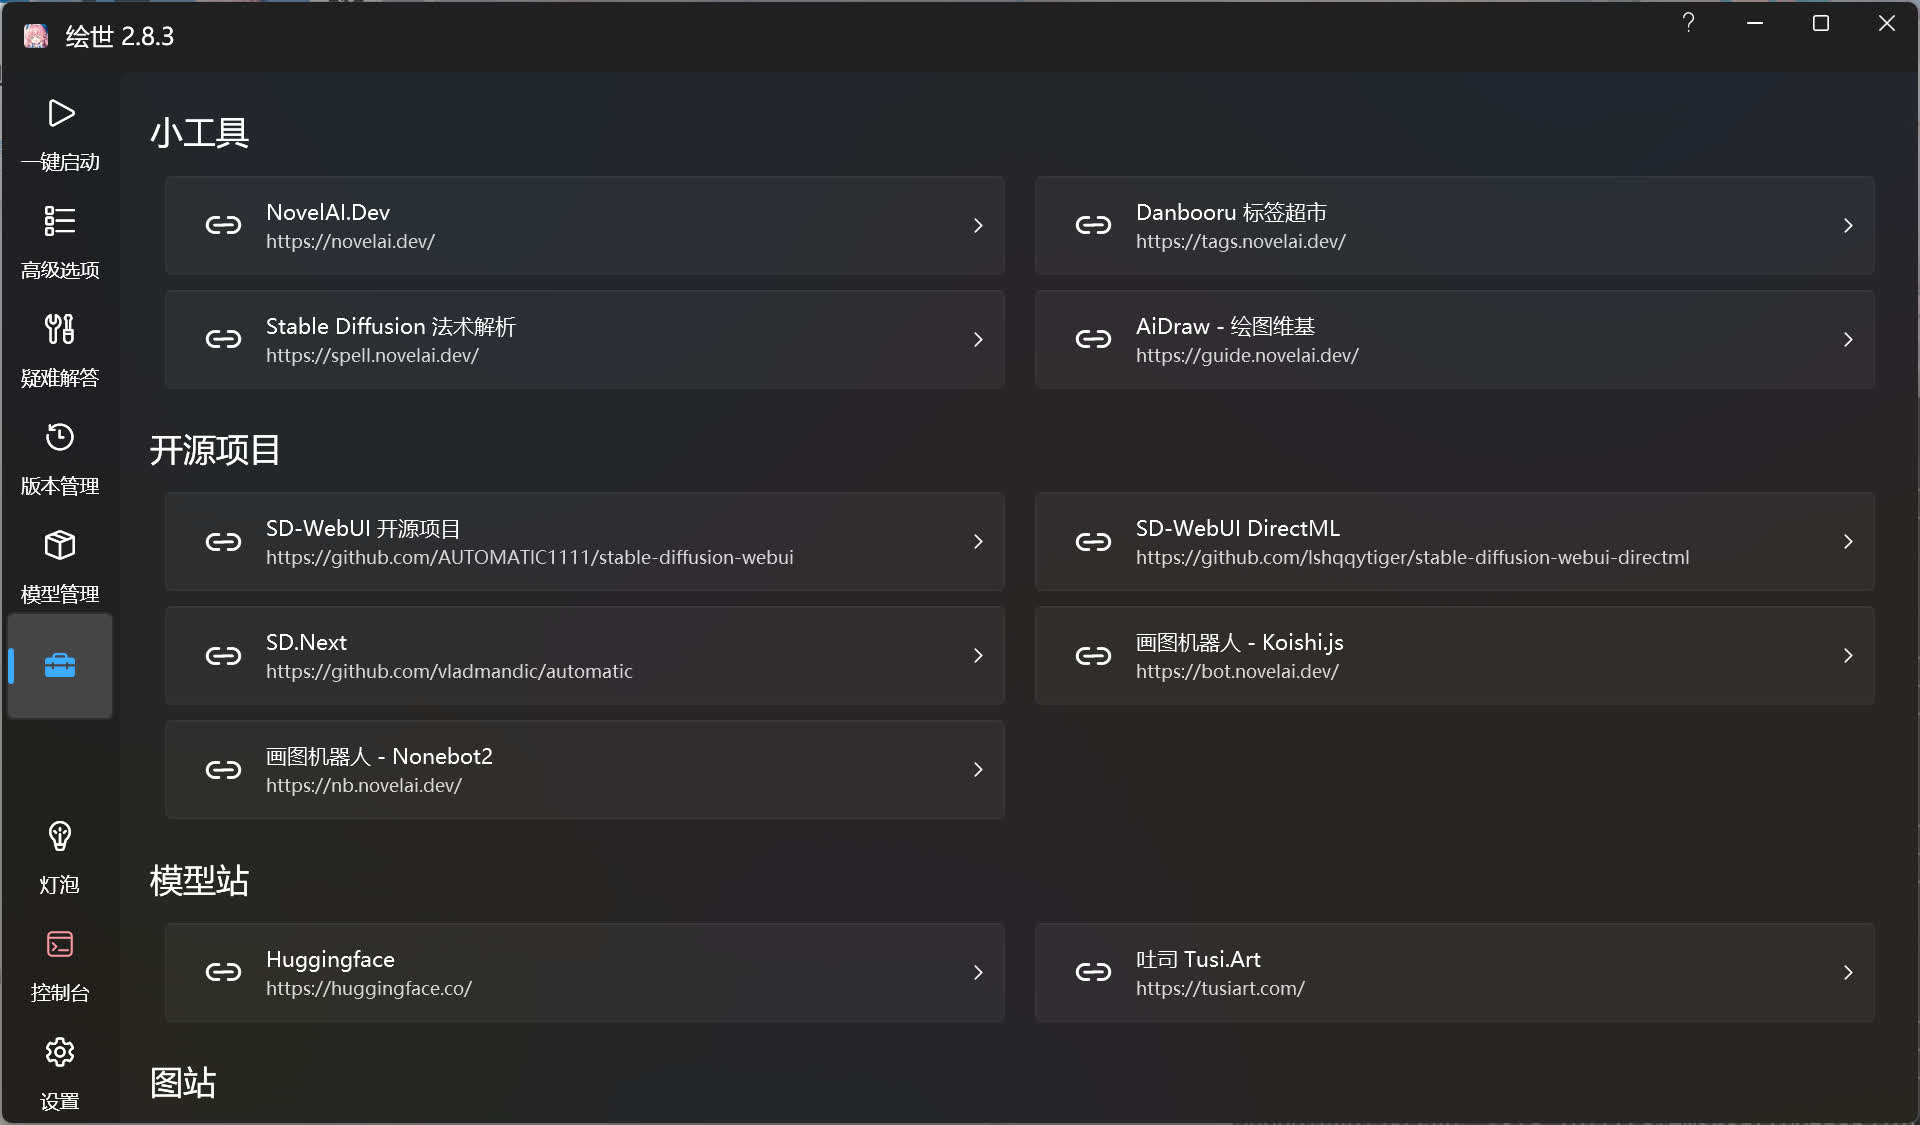Click the 一键启动 play icon
Viewport: 1920px width, 1125px height.
coord(60,113)
